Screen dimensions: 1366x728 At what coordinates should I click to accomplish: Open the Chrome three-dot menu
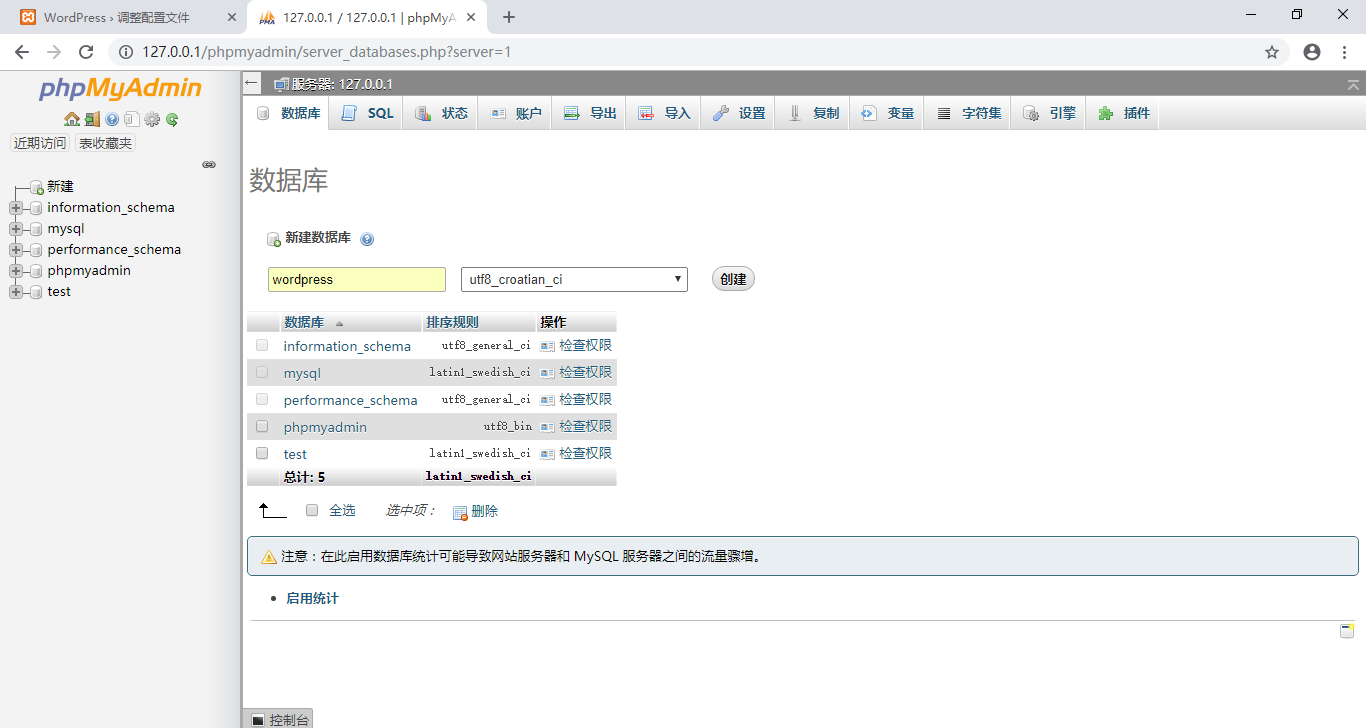1345,52
